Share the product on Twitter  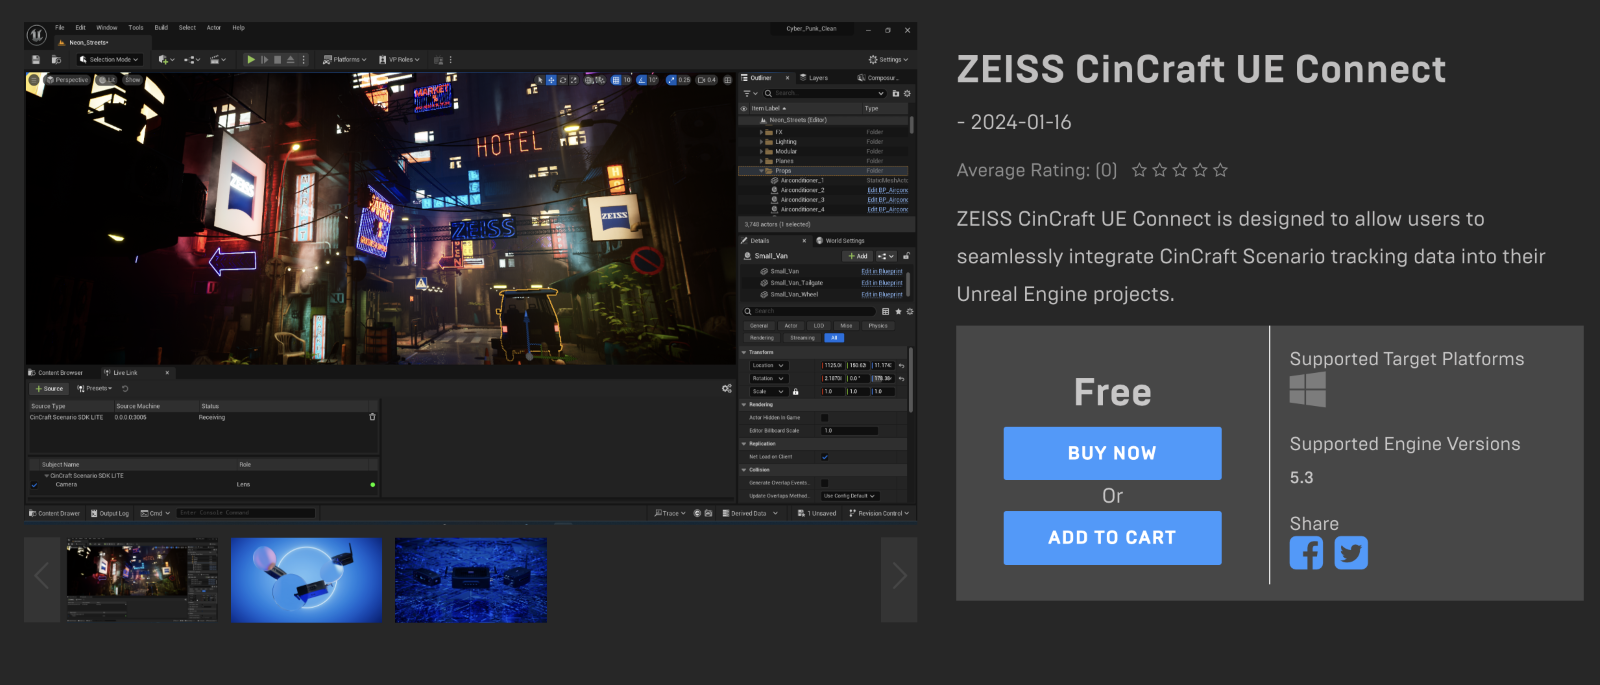pos(1350,553)
